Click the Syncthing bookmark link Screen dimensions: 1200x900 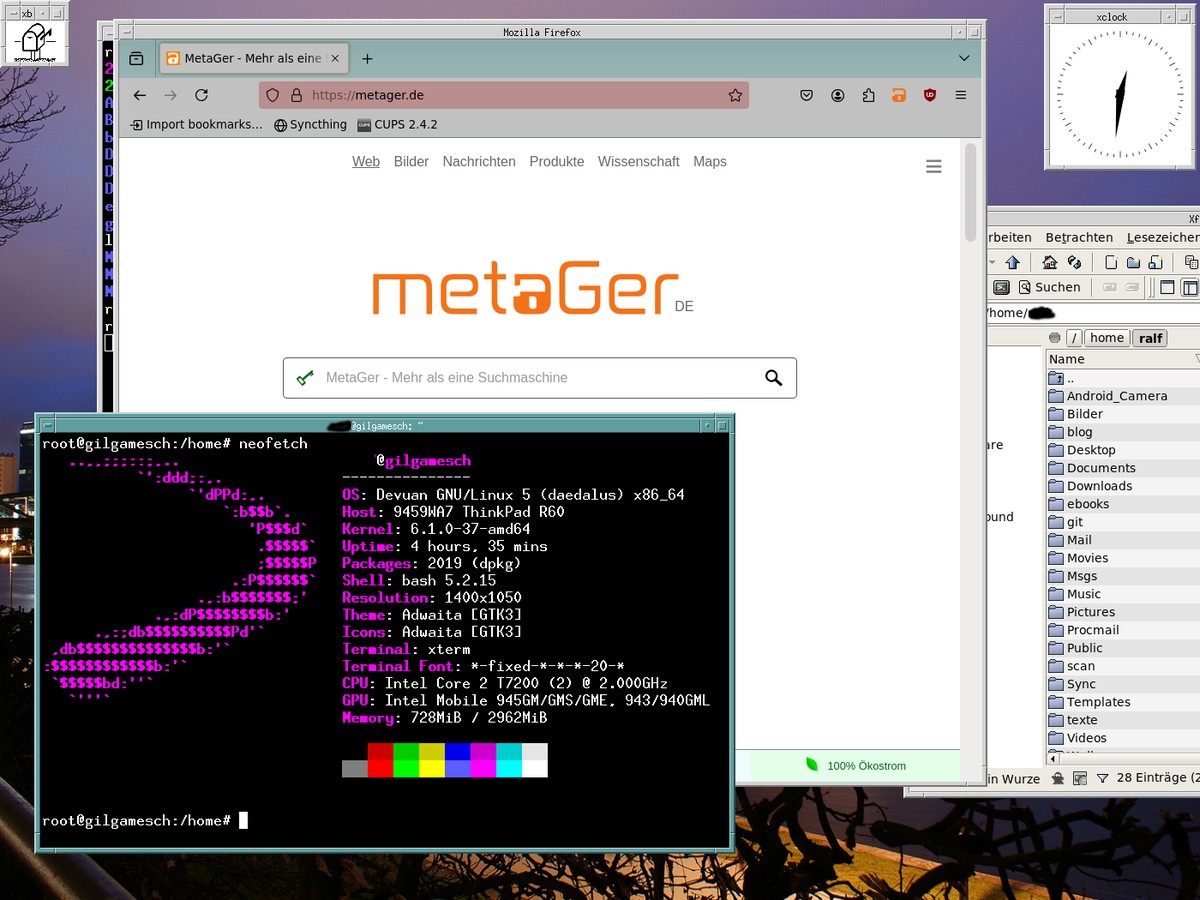pos(310,125)
